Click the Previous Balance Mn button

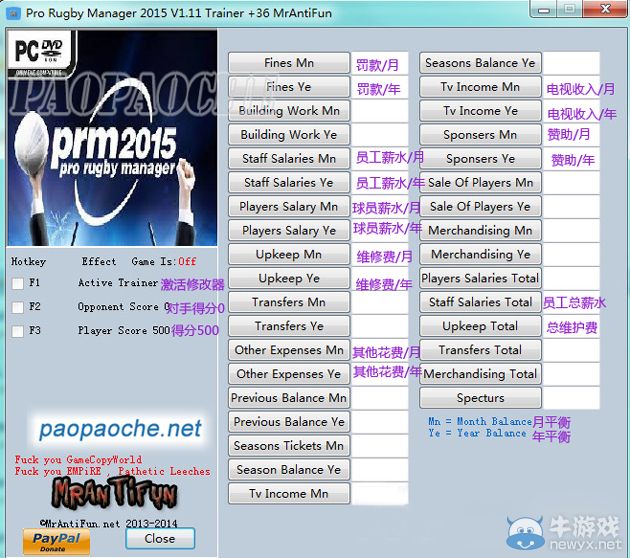(289, 398)
